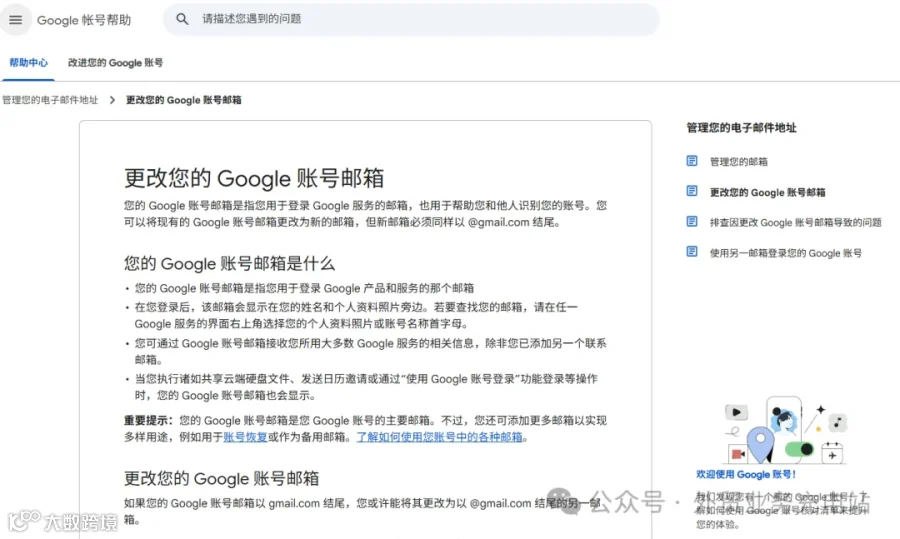900x539 pixels.
Task: Click the Google account illustration thumbnail
Action: (x=785, y=430)
